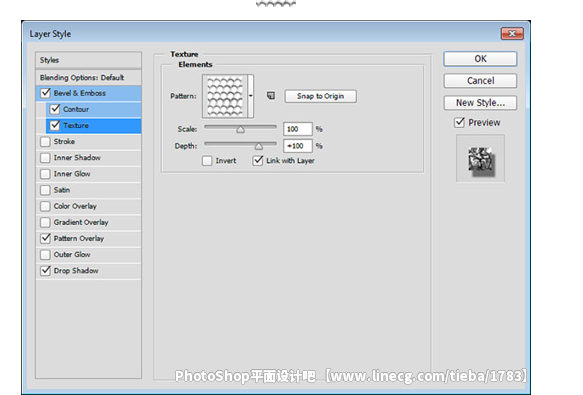
Task: Click the Color Overlay label
Action: [x=75, y=206]
